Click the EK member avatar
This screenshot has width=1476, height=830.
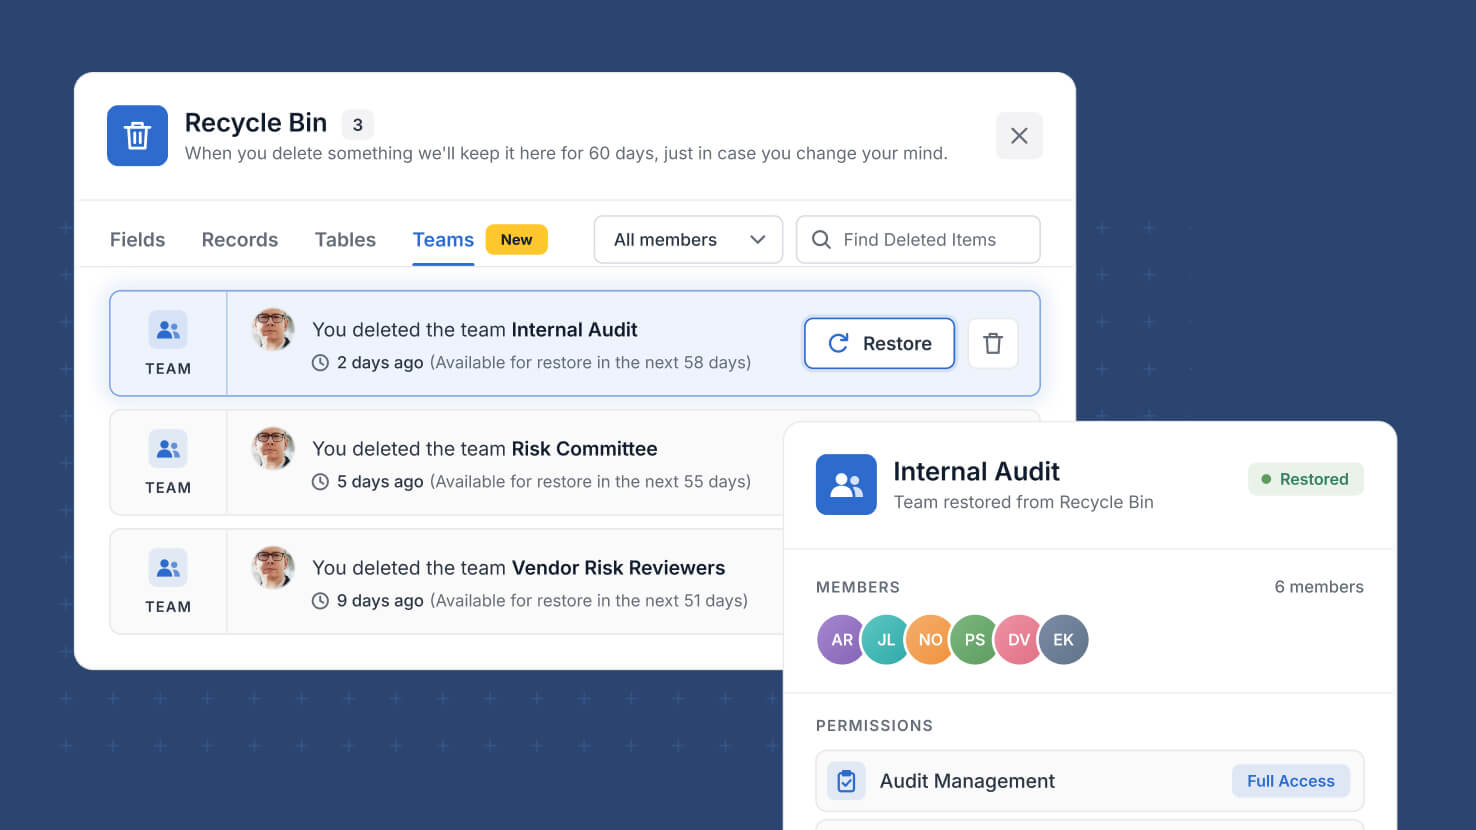coord(1063,640)
